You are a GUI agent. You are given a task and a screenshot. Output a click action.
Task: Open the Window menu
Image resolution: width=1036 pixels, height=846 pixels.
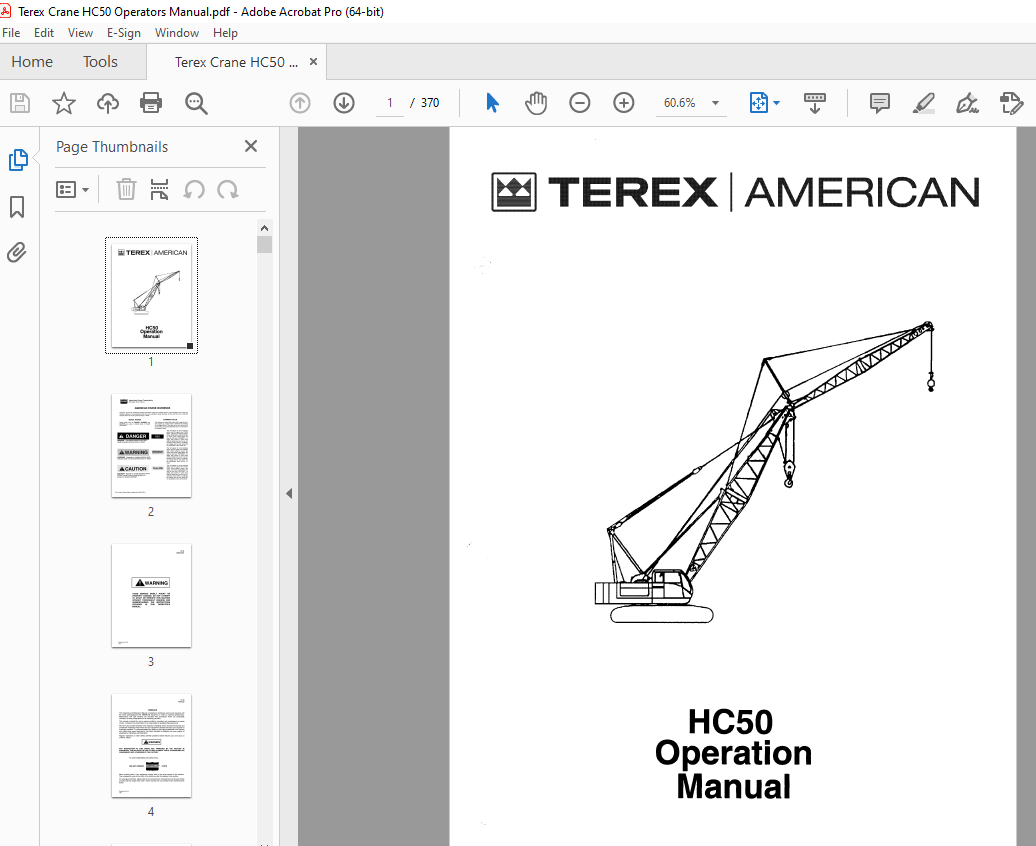click(176, 33)
